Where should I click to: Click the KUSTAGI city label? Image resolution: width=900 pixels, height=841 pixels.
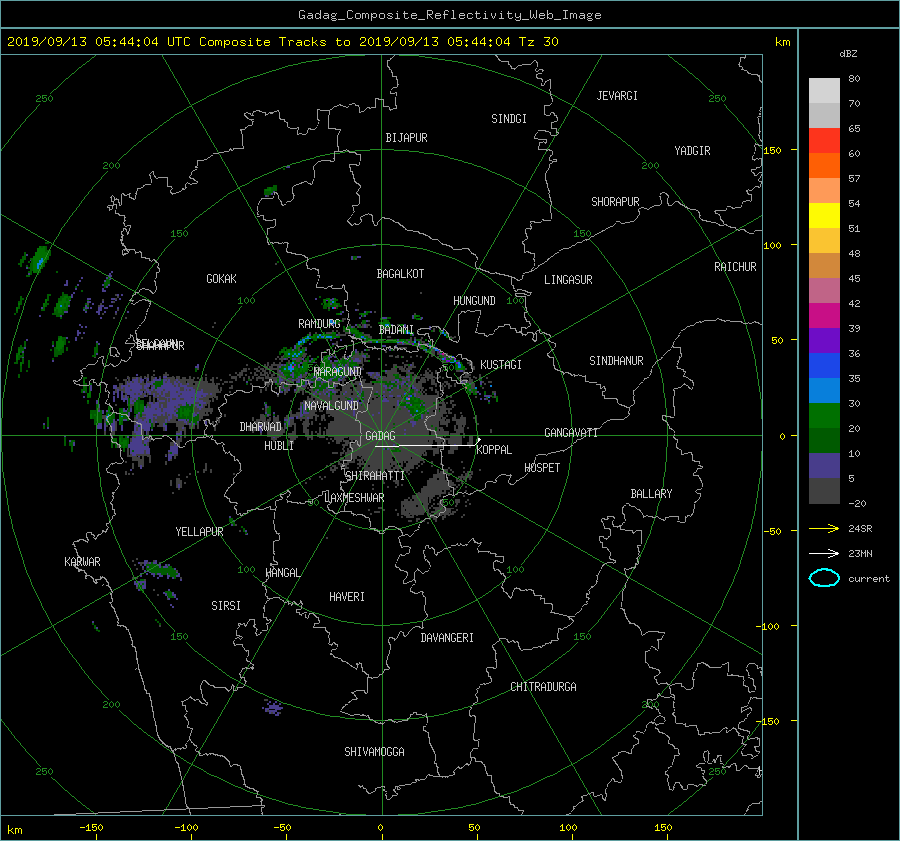click(501, 365)
